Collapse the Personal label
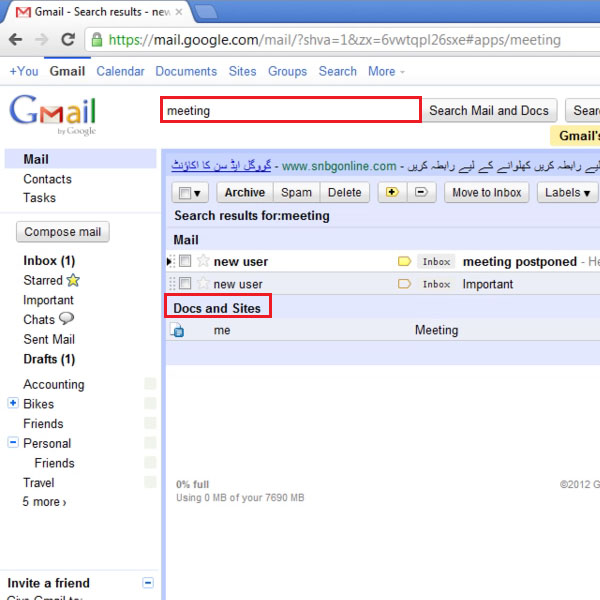The height and width of the screenshot is (600, 600). pyautogui.click(x=13, y=442)
